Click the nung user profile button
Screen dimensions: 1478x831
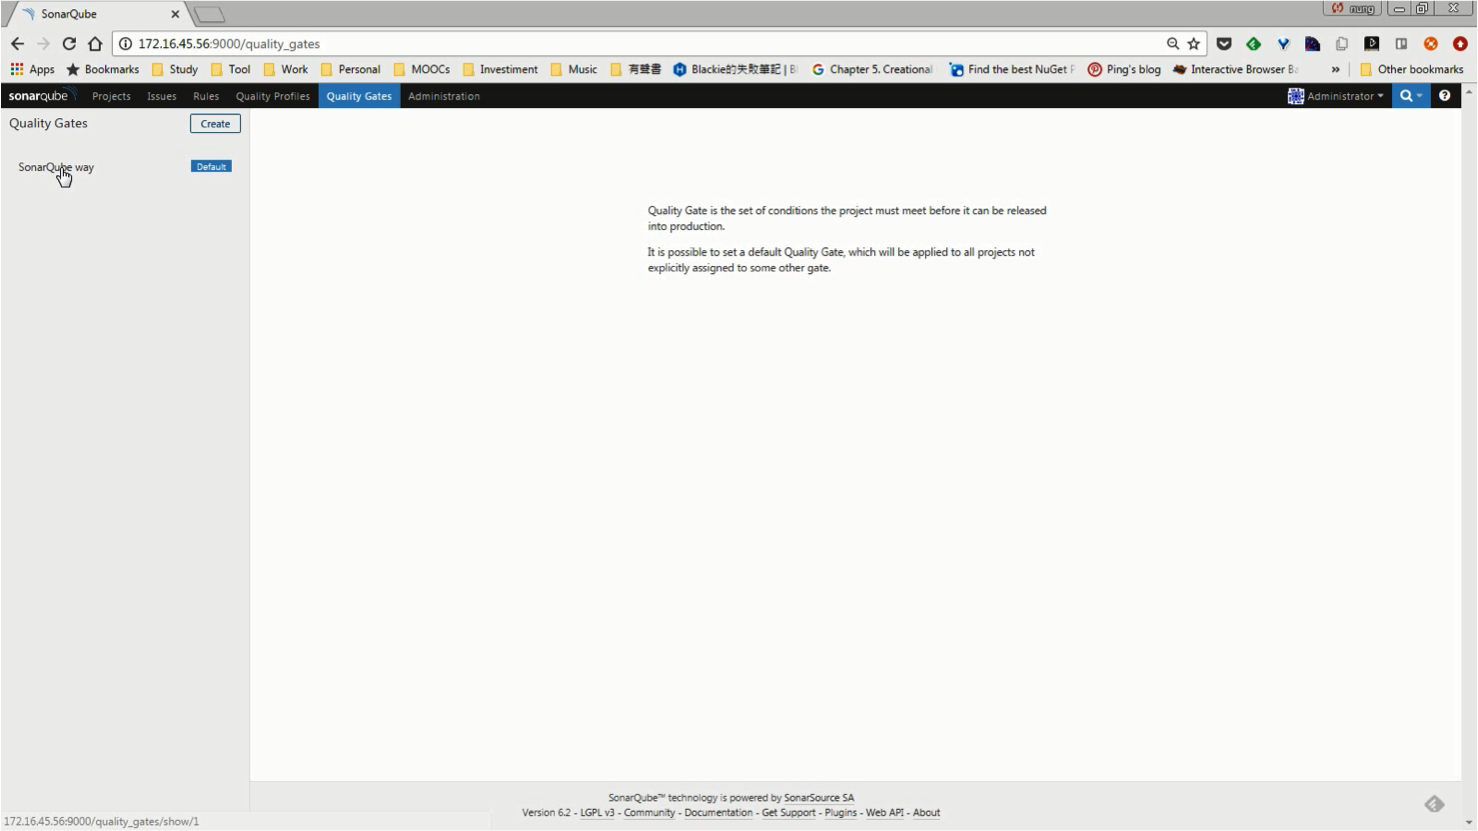pos(1352,8)
